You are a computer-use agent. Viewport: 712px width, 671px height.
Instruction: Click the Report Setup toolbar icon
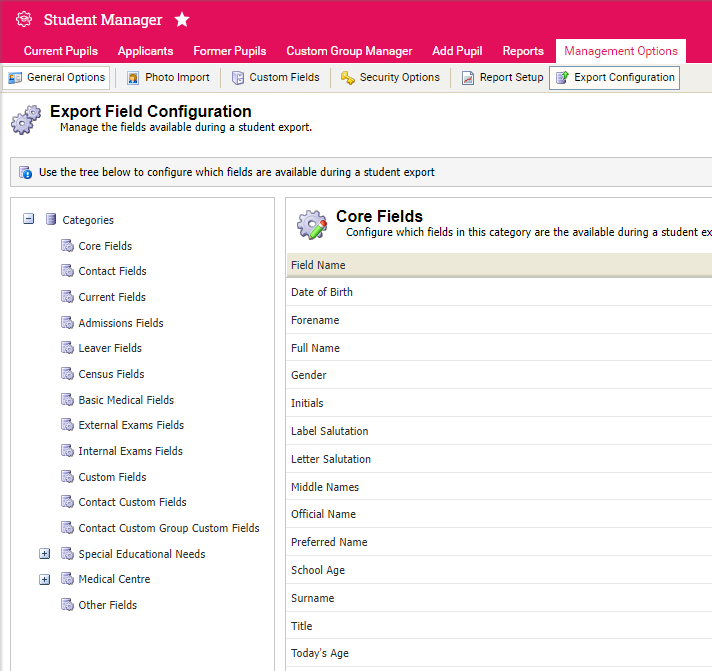[x=468, y=78]
